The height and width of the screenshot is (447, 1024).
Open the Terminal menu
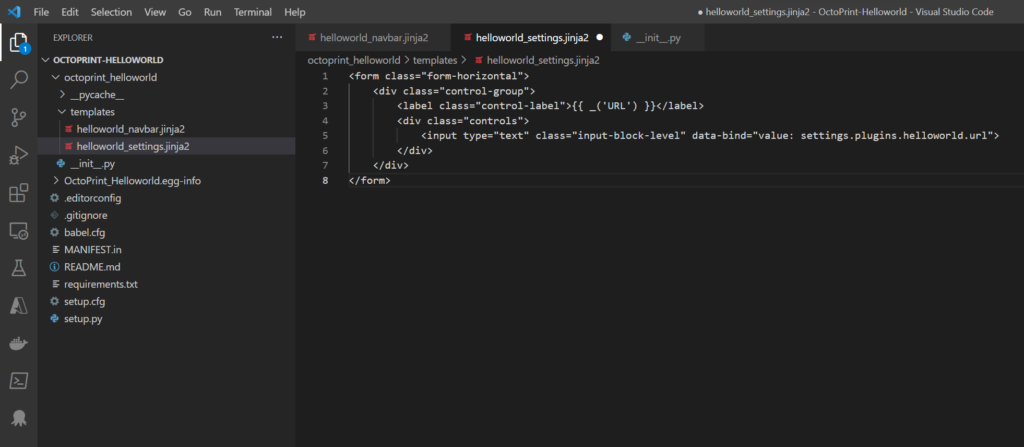pyautogui.click(x=253, y=12)
